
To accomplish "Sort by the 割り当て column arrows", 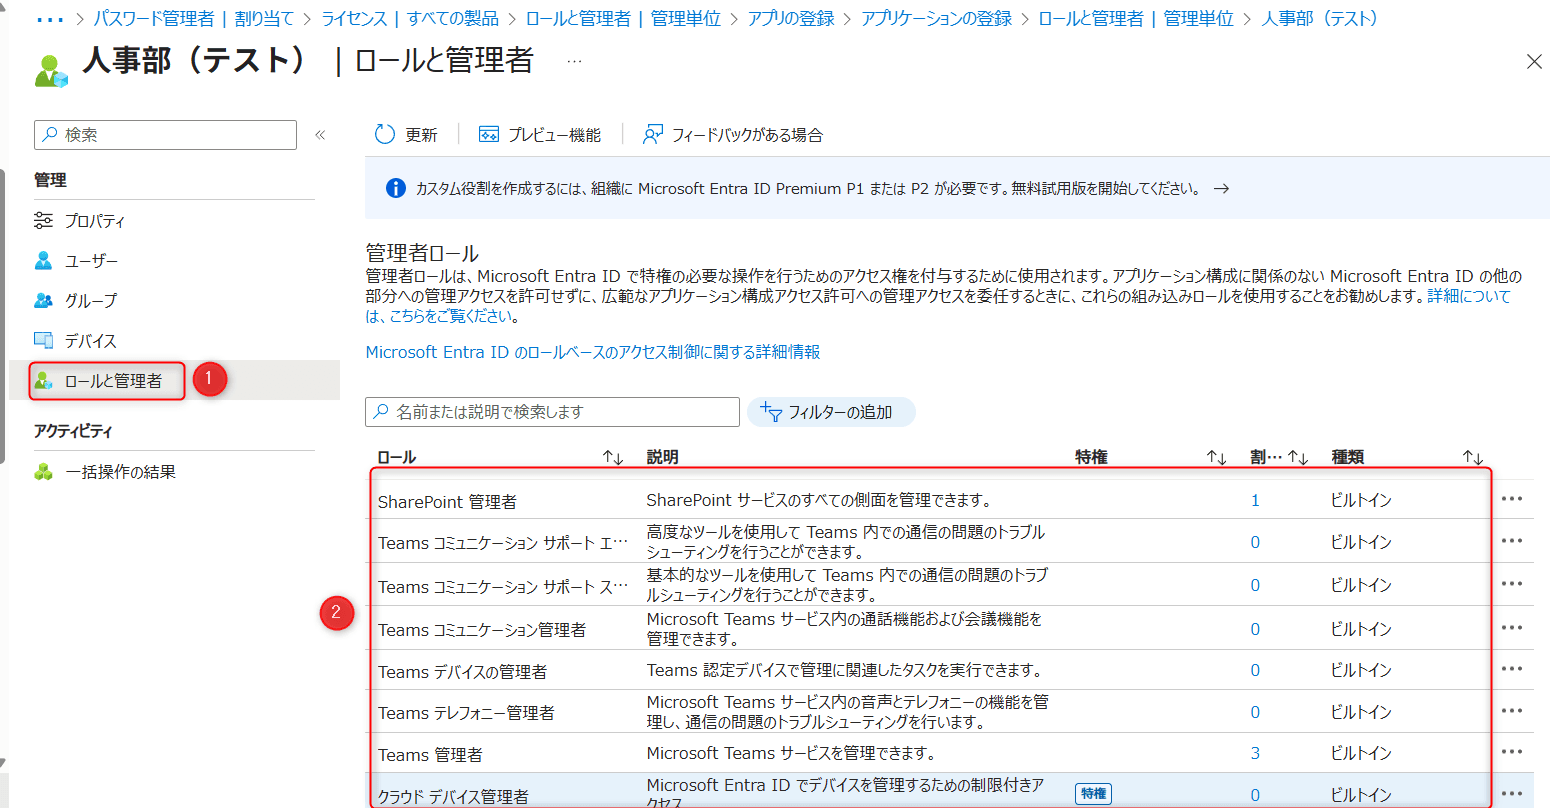I will point(1298,457).
